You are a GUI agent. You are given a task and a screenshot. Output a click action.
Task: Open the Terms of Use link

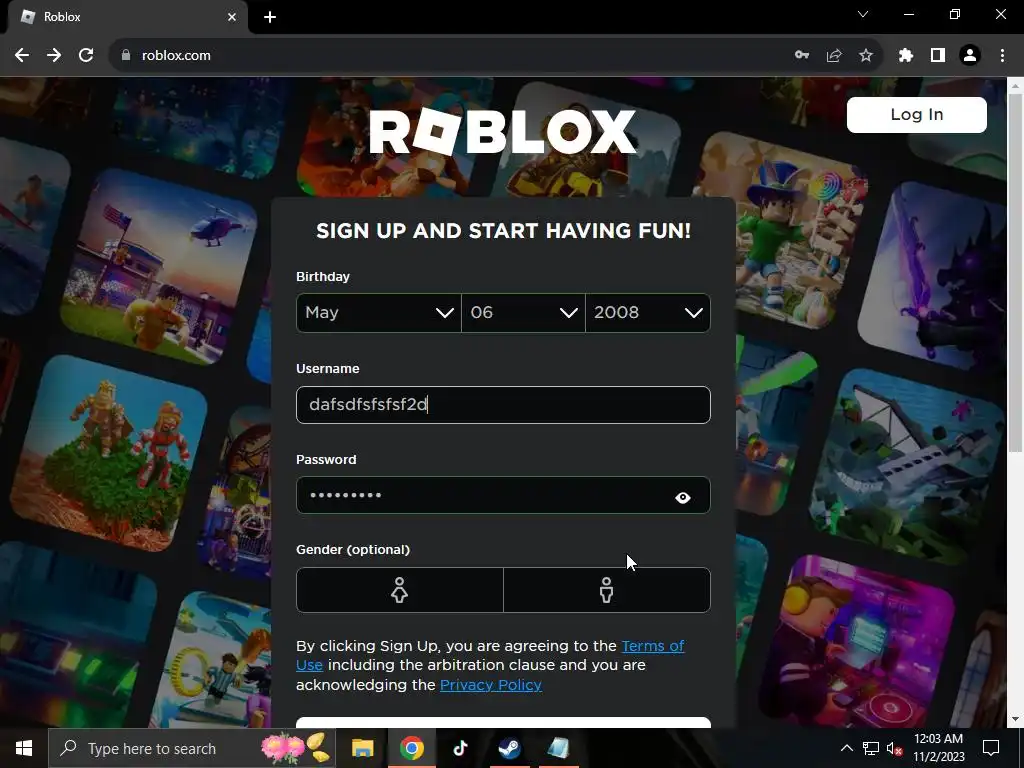point(652,646)
